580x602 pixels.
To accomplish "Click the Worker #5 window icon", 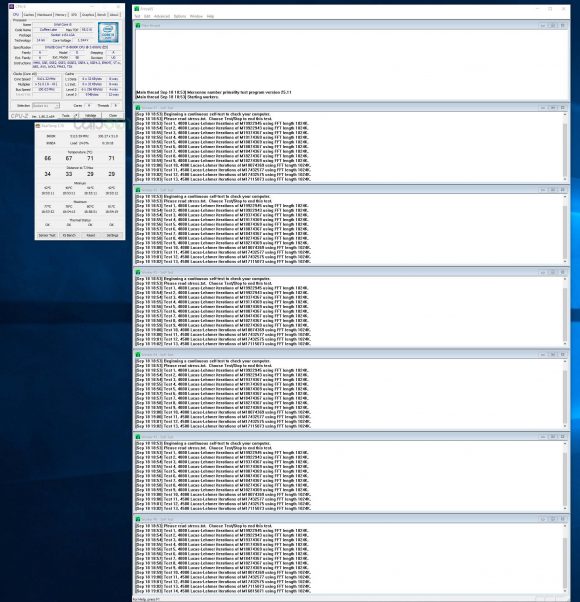I will (x=138, y=437).
